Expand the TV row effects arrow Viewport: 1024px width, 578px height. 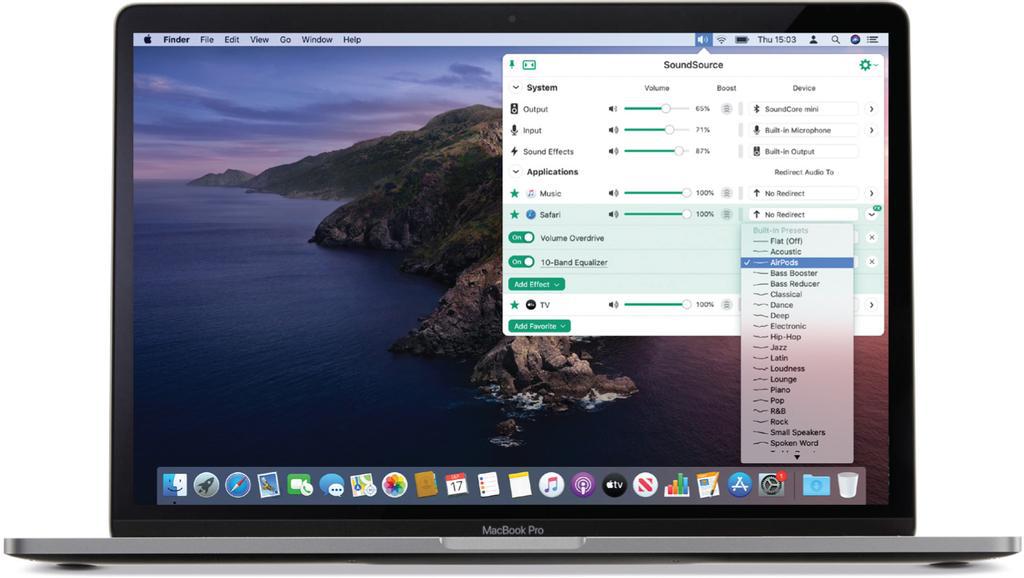tap(872, 305)
